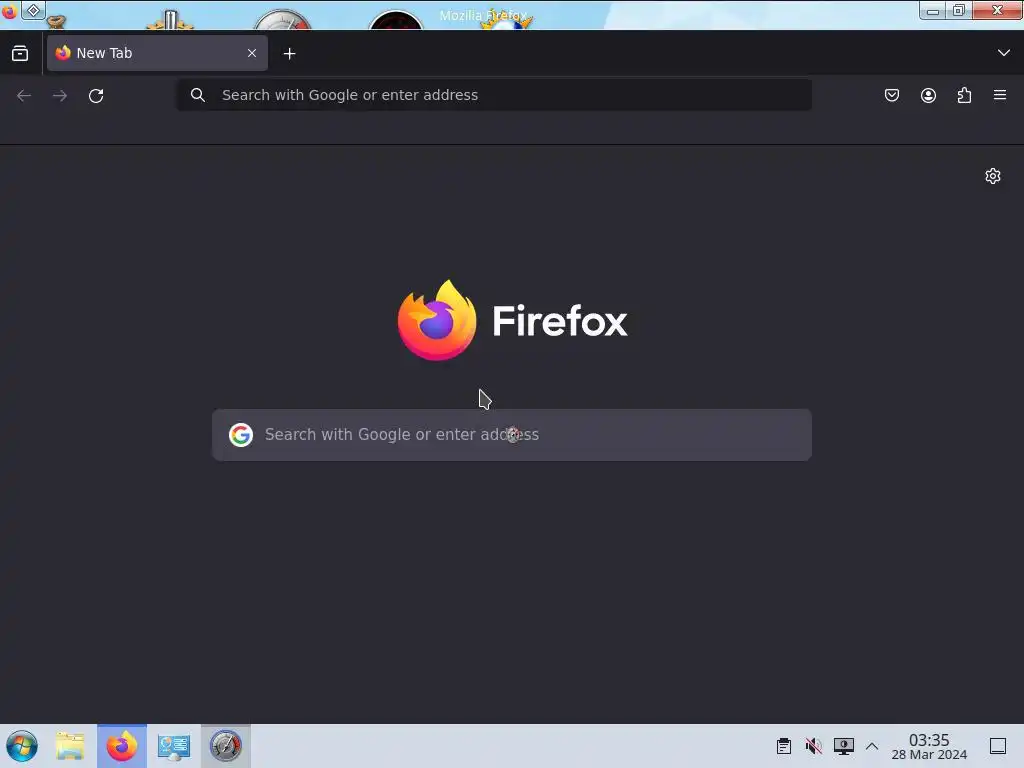Close the Mozilla Firefox window
The height and width of the screenshot is (768, 1024).
pyautogui.click(x=997, y=10)
